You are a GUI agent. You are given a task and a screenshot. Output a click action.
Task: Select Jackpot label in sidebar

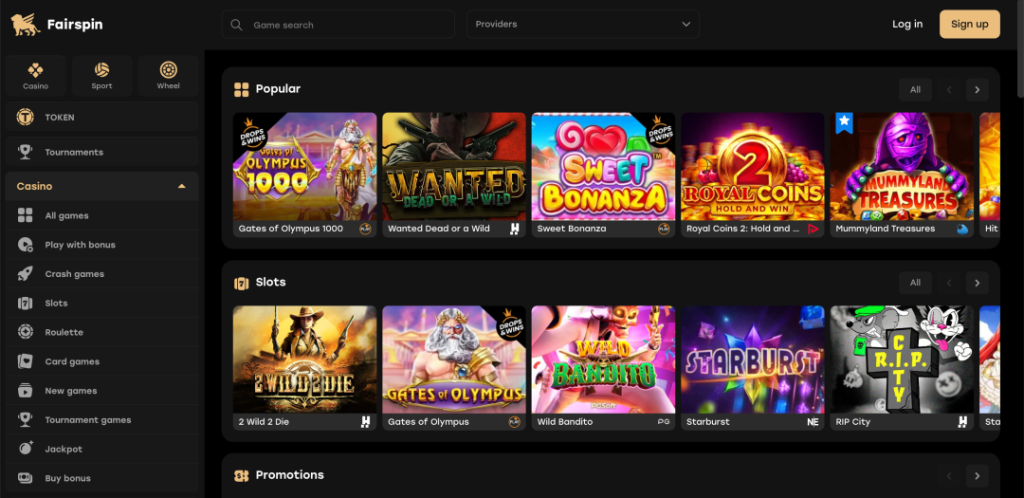tap(63, 449)
